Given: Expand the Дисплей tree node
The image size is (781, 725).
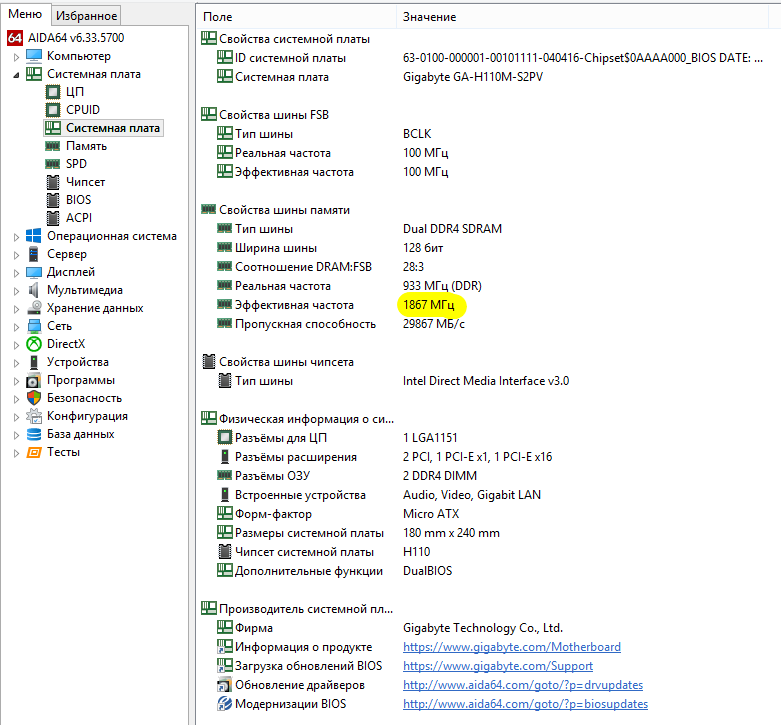Looking at the screenshot, I should click(16, 272).
